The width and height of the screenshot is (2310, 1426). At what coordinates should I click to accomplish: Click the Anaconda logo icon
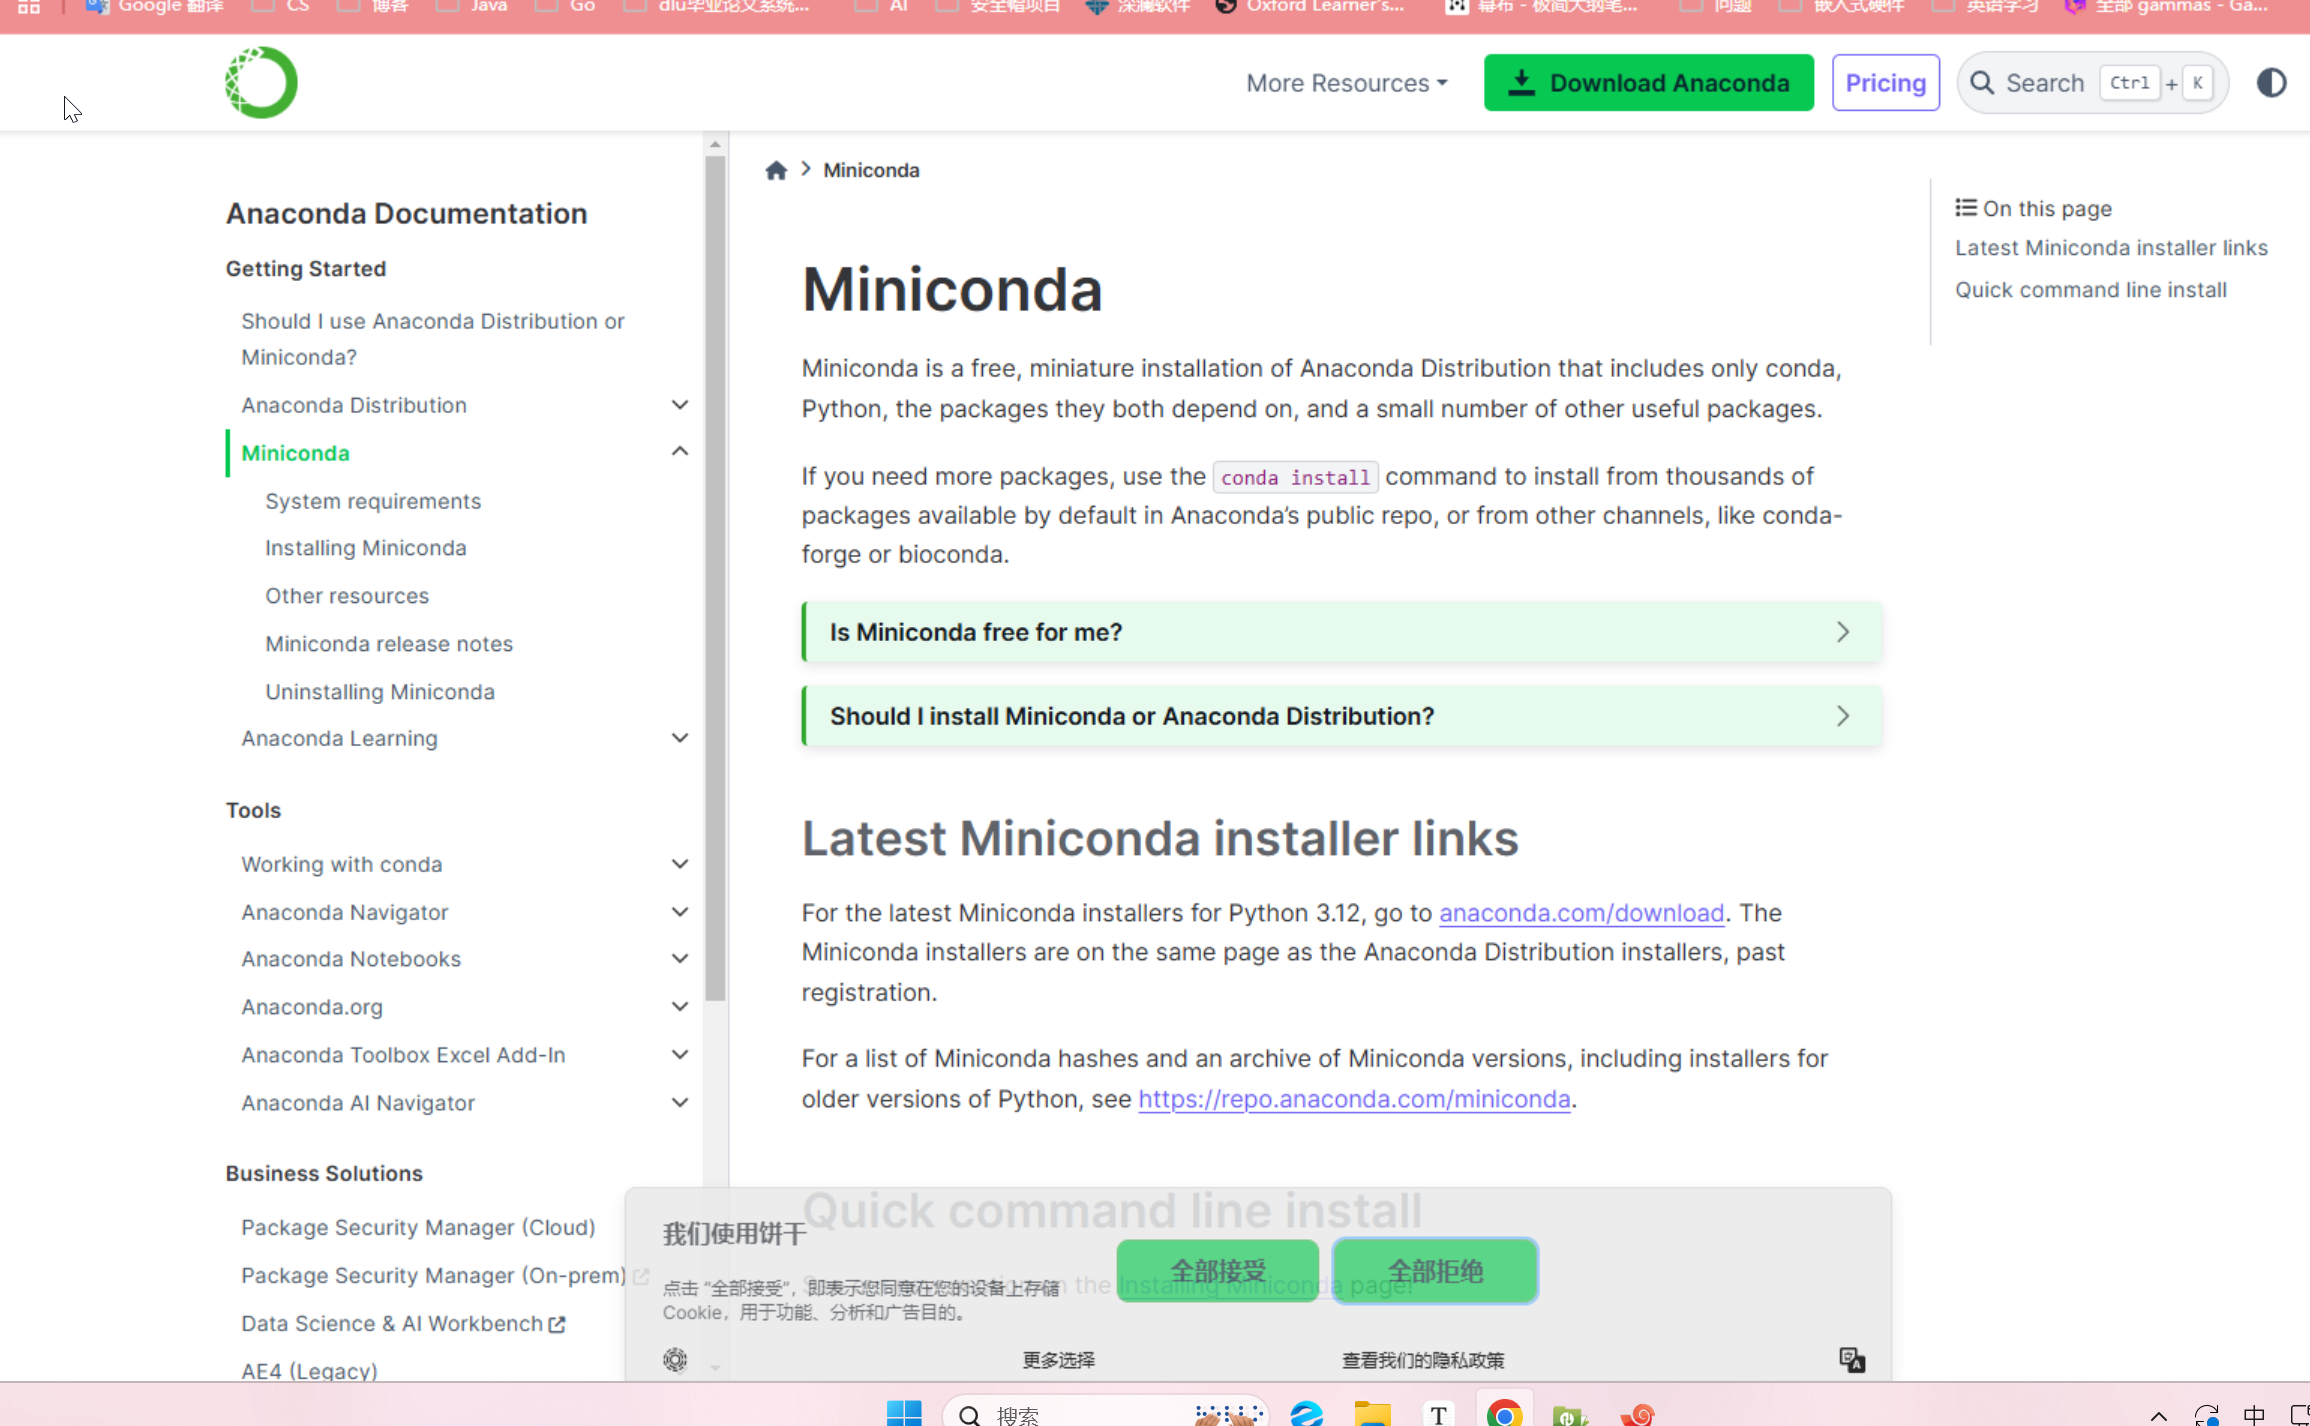[261, 83]
